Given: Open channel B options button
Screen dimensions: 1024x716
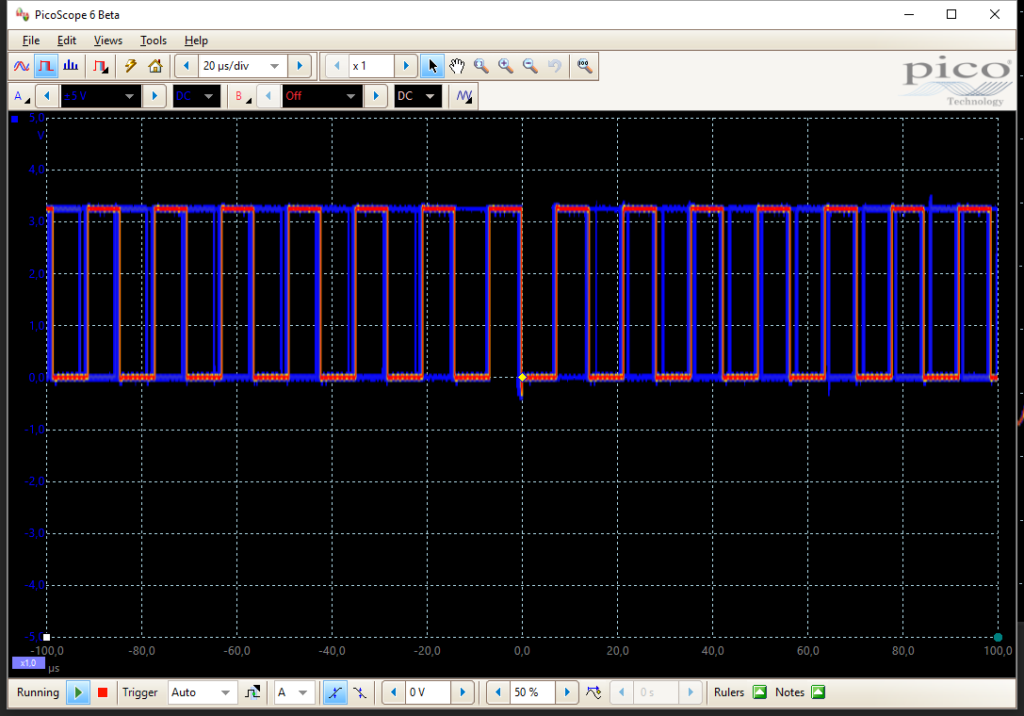Looking at the screenshot, I should pos(242,96).
